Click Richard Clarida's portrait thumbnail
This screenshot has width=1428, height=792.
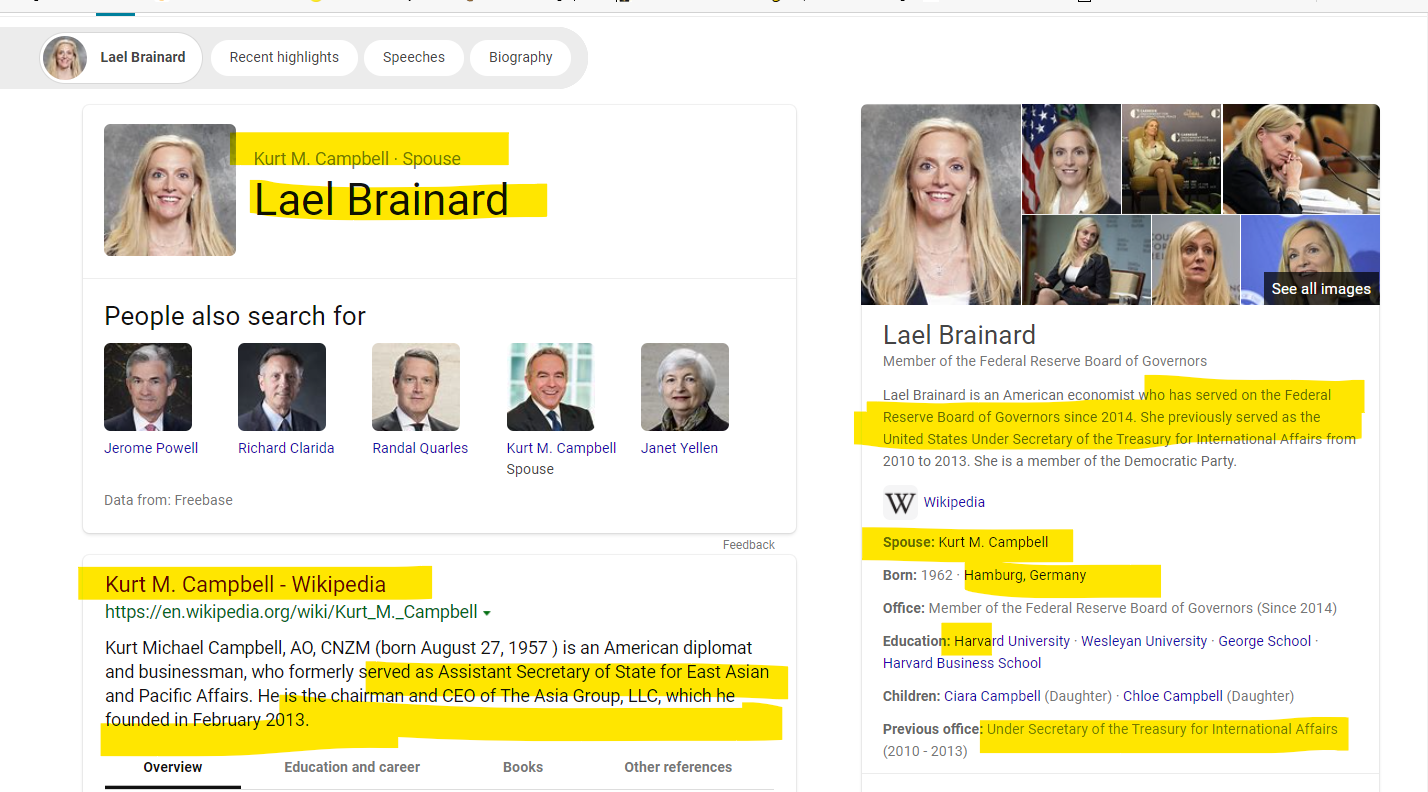(282, 387)
